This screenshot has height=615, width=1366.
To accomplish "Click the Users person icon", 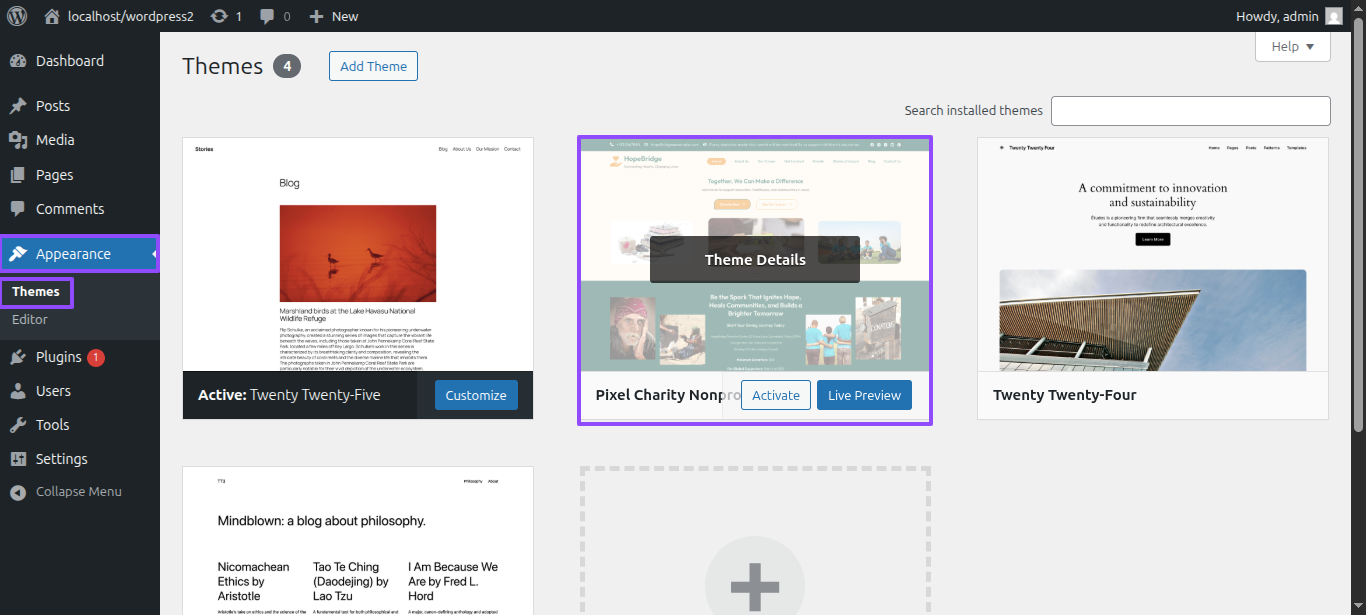I will (x=18, y=391).
